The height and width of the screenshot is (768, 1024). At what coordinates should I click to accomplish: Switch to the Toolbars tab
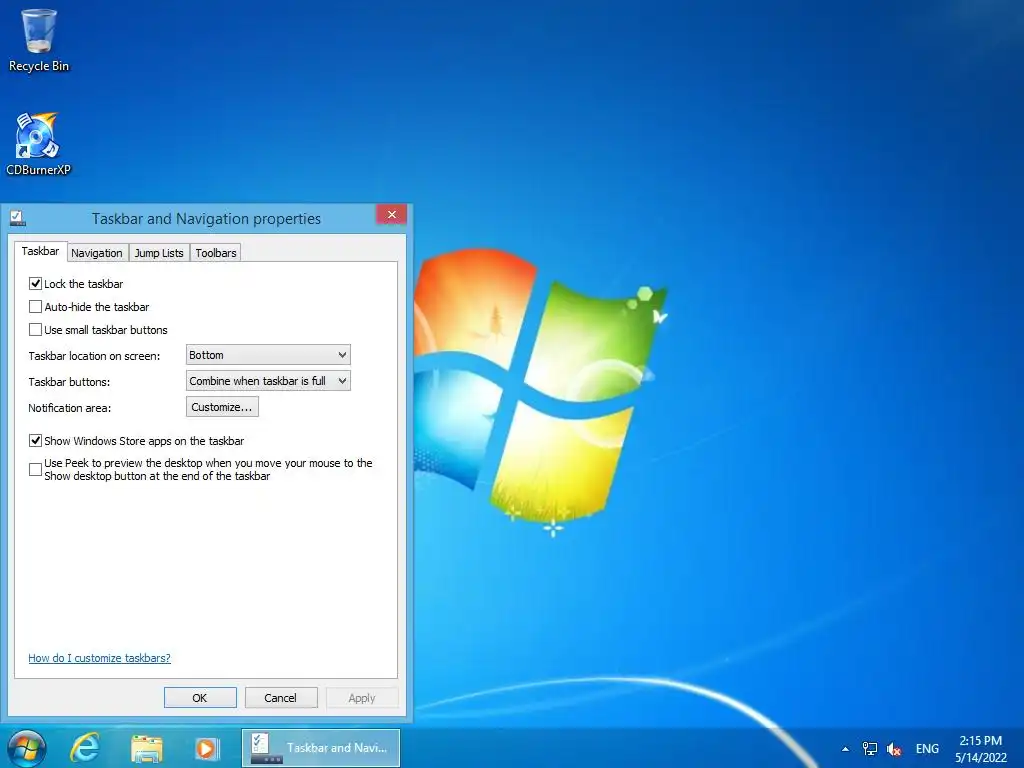click(x=216, y=253)
